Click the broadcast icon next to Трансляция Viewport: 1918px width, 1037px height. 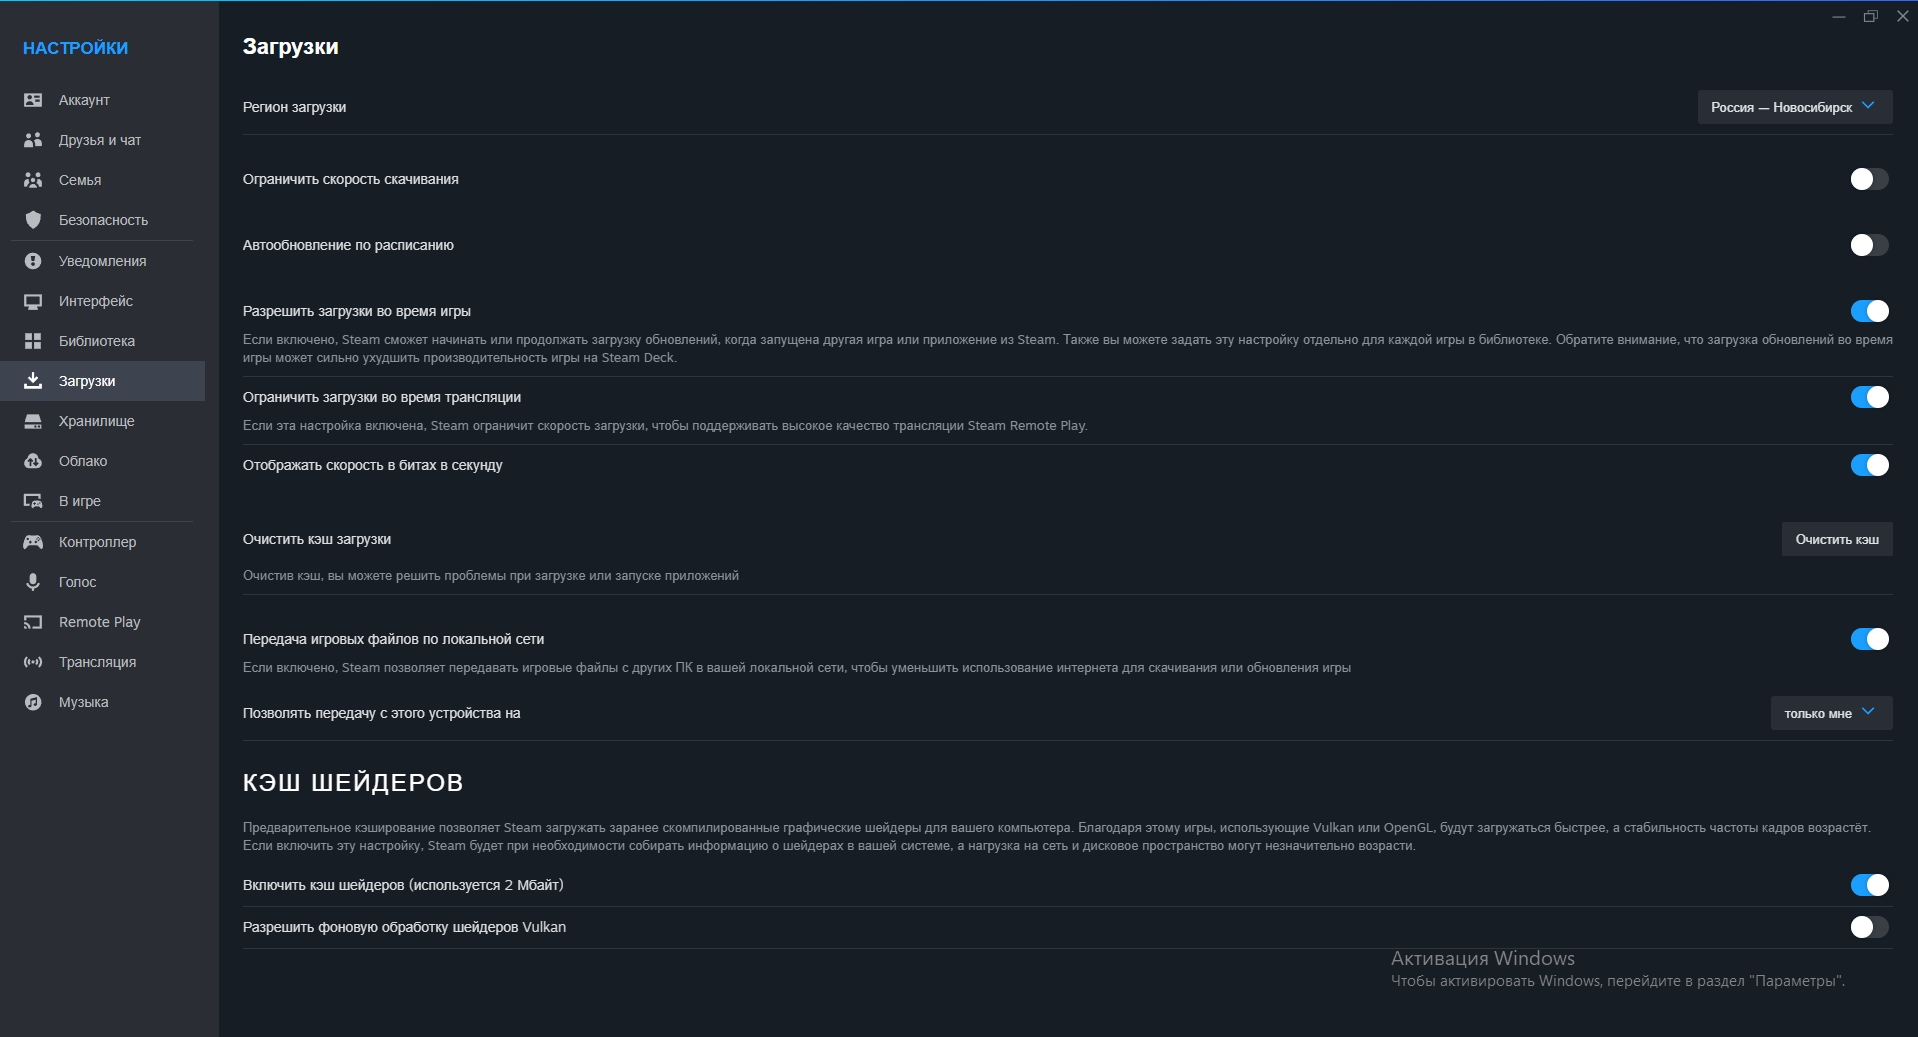point(33,662)
